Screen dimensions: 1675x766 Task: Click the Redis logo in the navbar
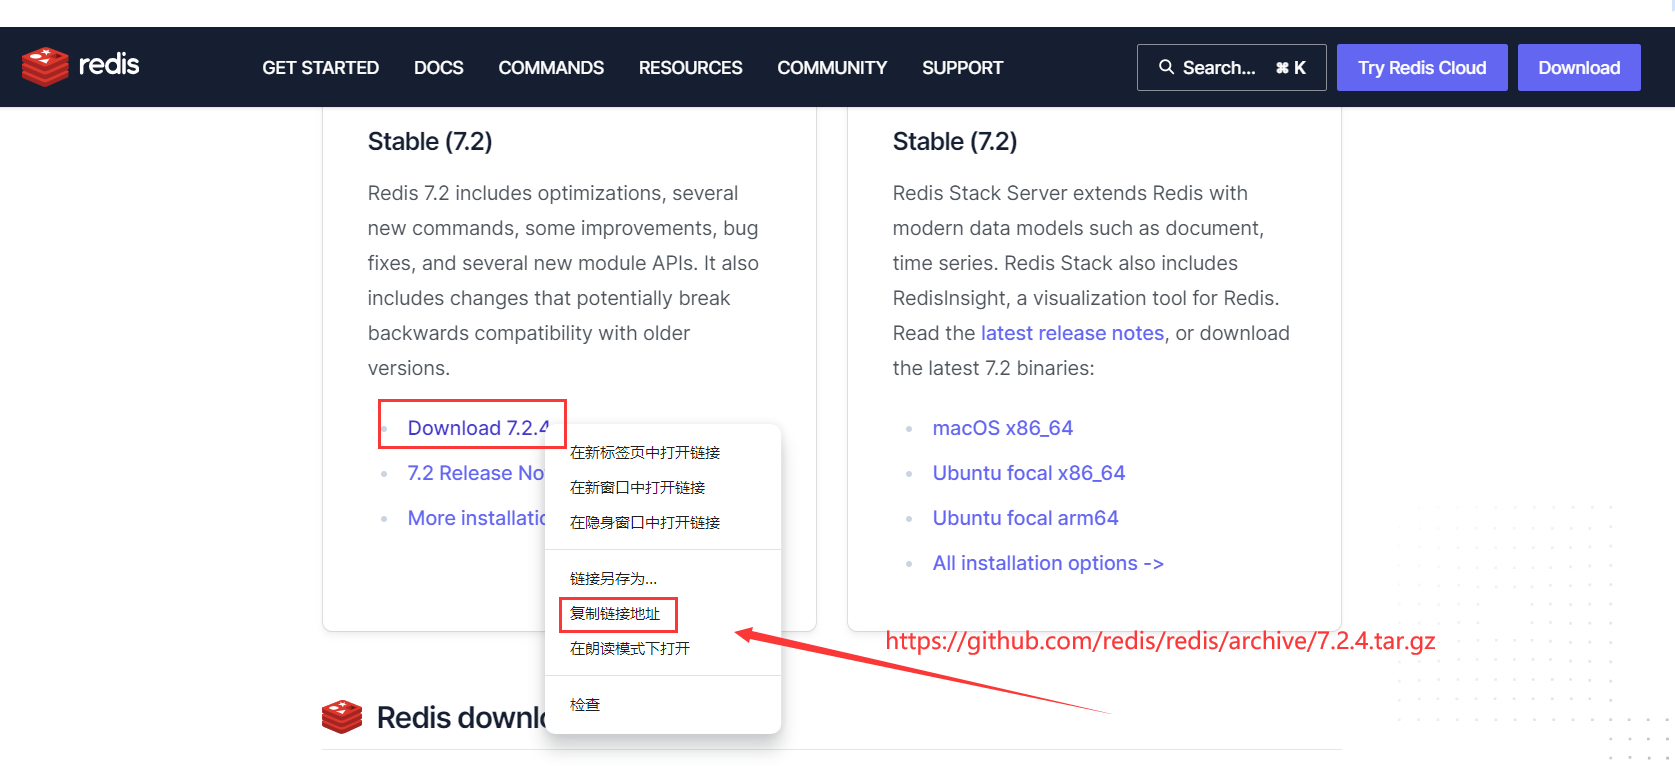(x=80, y=66)
